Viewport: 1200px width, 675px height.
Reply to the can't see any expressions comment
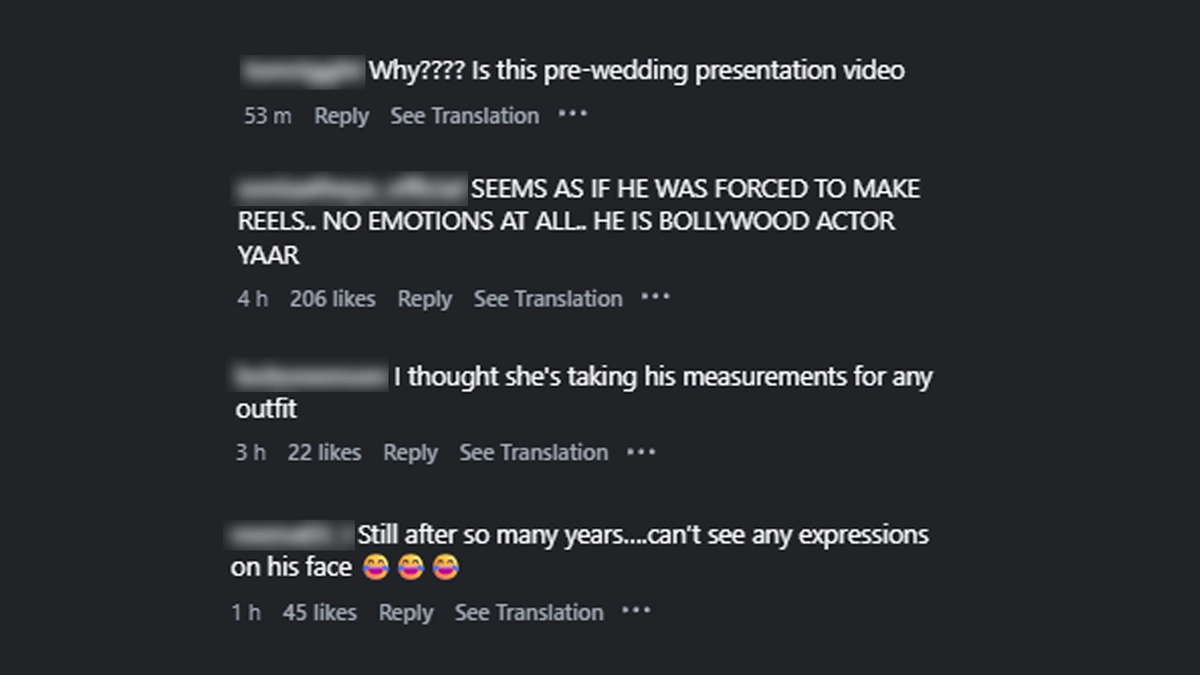point(406,613)
